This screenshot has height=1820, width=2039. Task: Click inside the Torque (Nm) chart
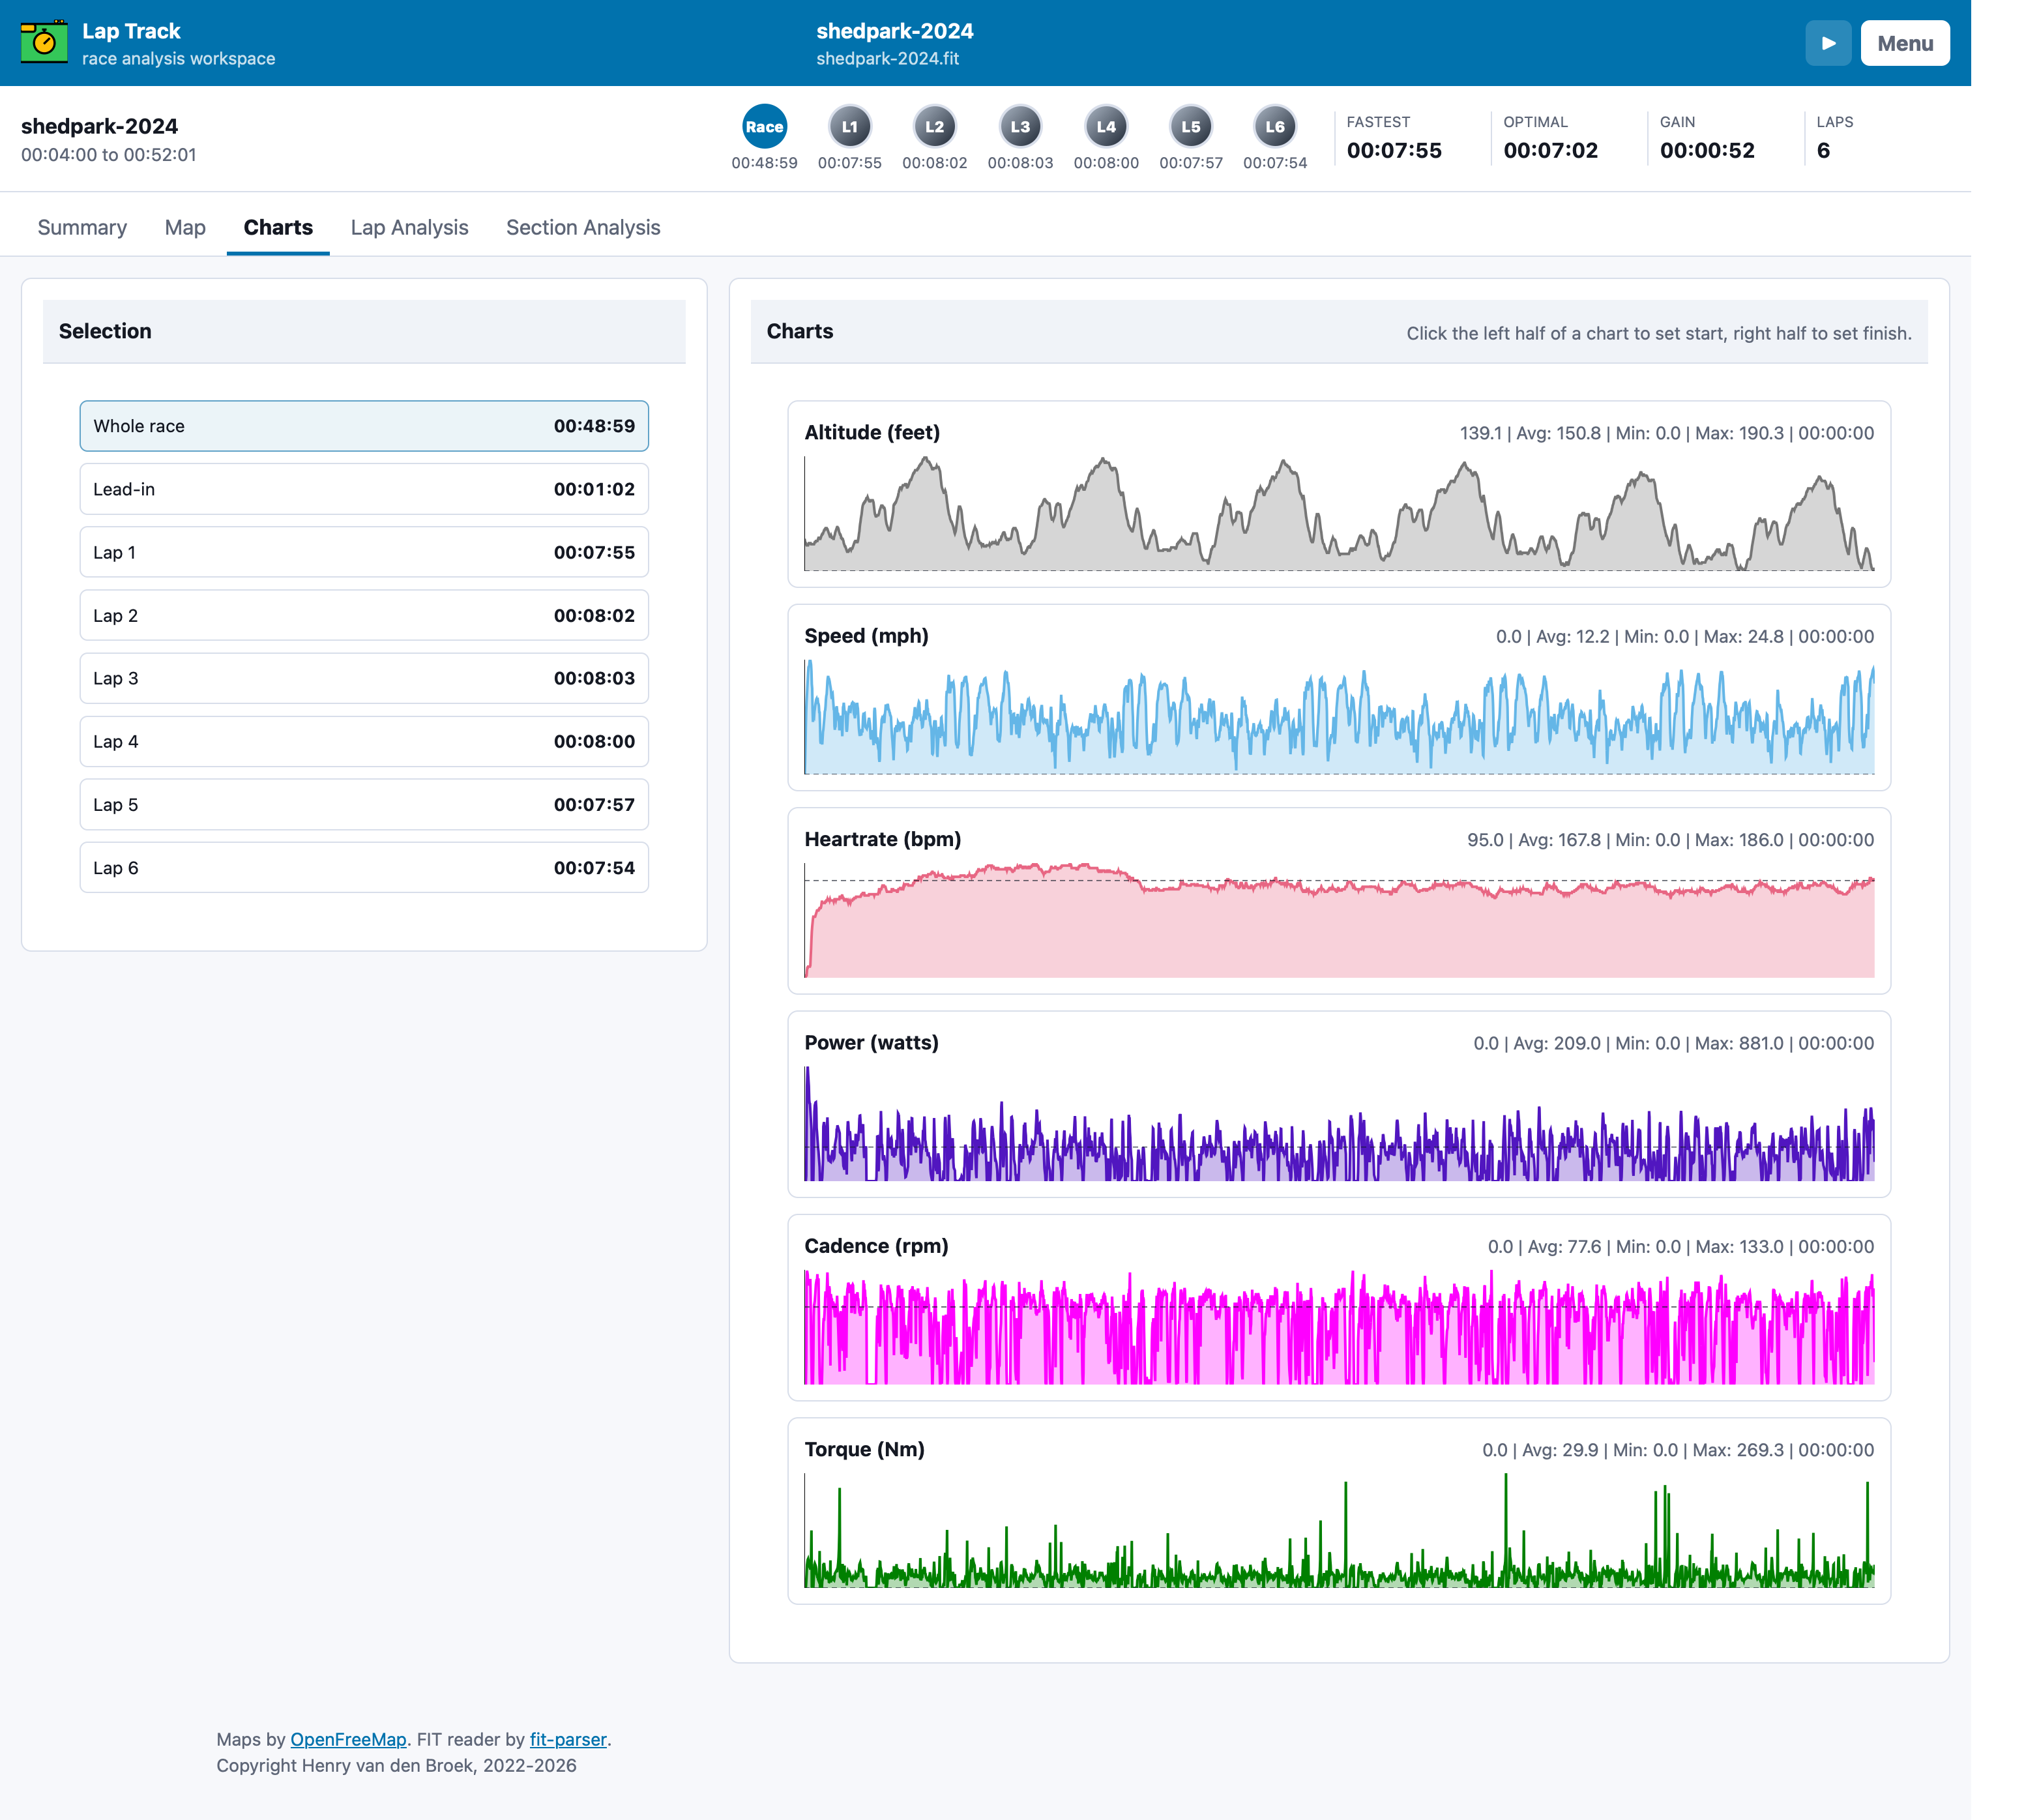pos(1339,1530)
